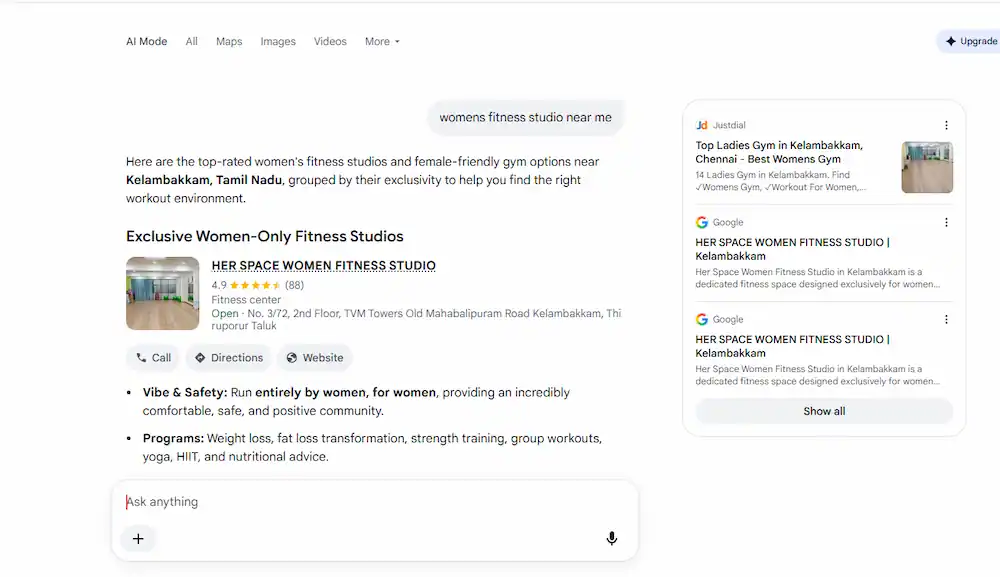This screenshot has width=1000, height=577.
Task: Open options menu for first Google result
Action: [946, 222]
